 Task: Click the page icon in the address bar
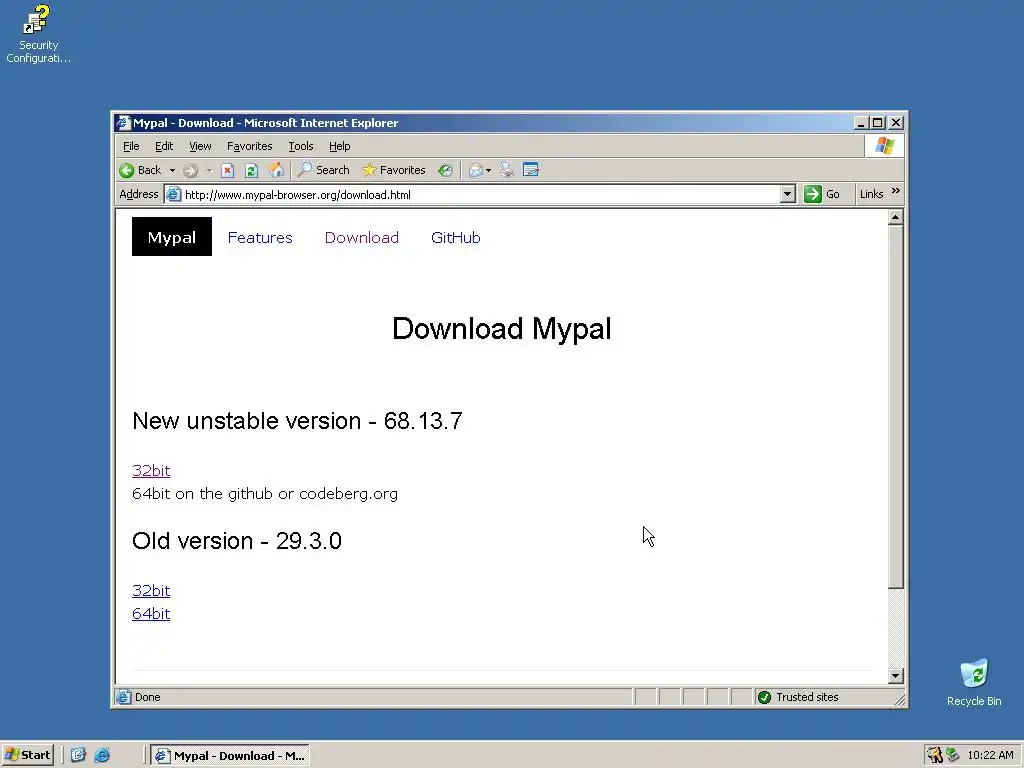[x=173, y=195]
